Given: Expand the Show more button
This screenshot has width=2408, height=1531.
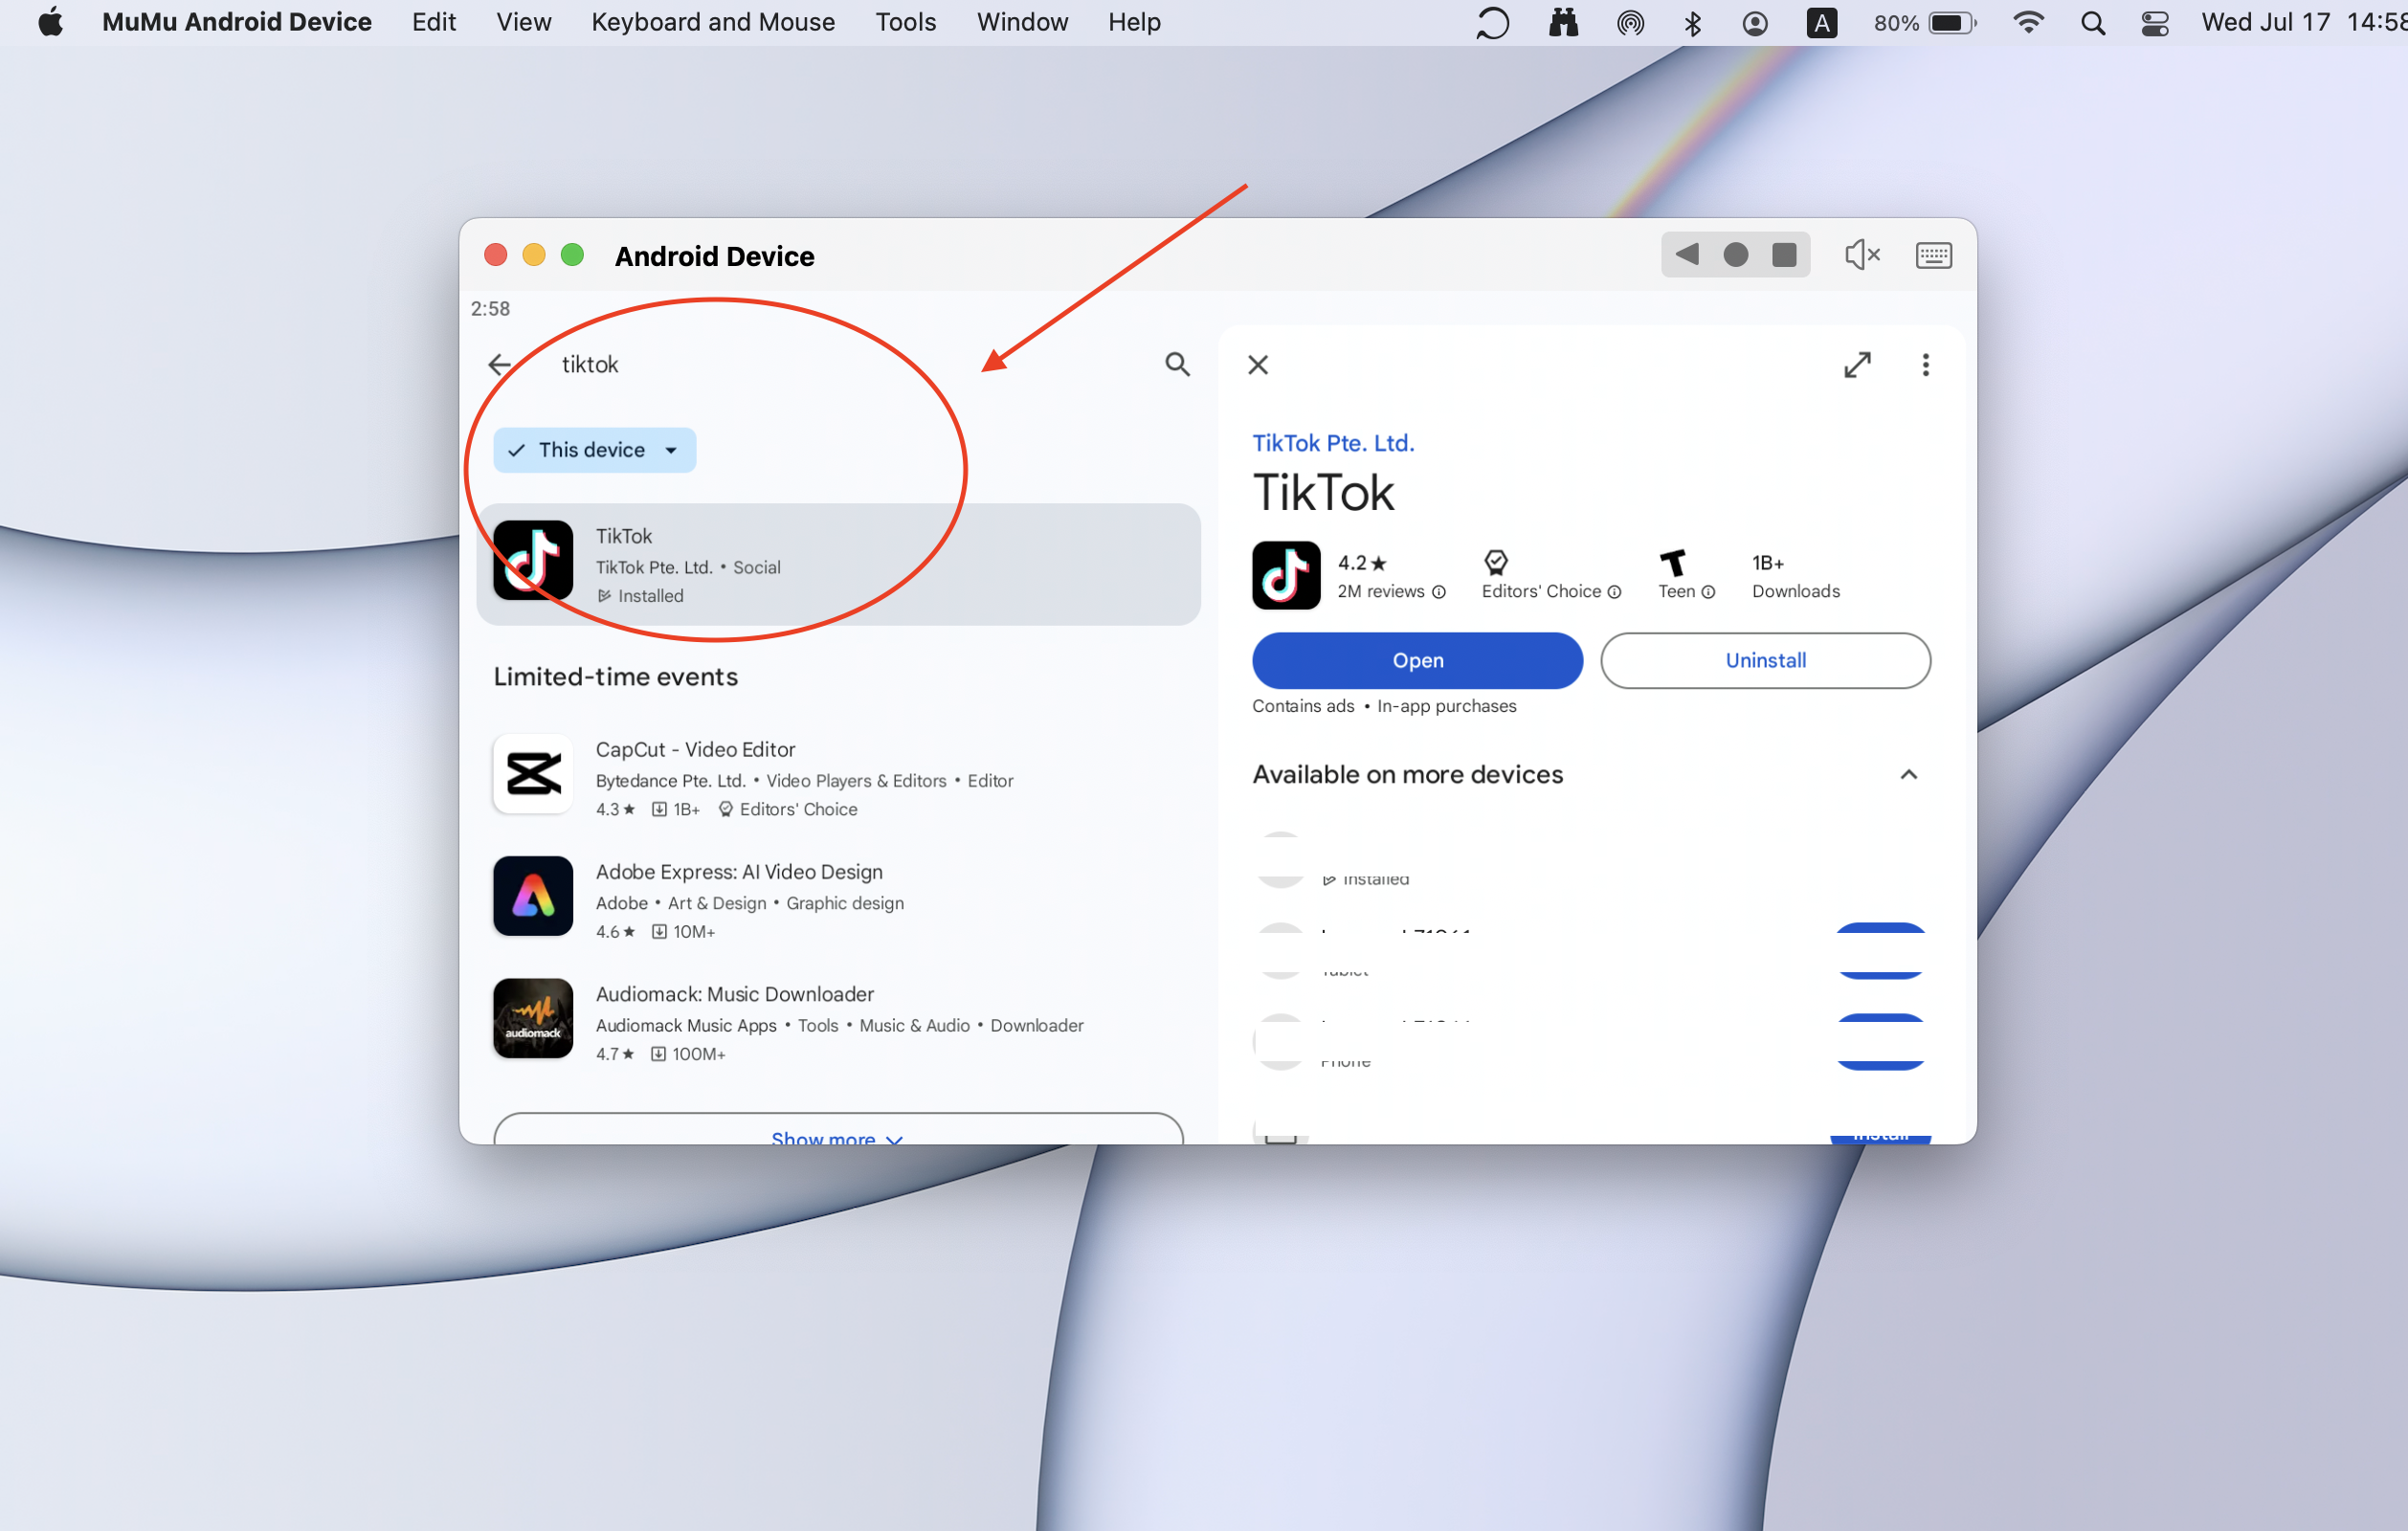Looking at the screenshot, I should click(x=838, y=1130).
